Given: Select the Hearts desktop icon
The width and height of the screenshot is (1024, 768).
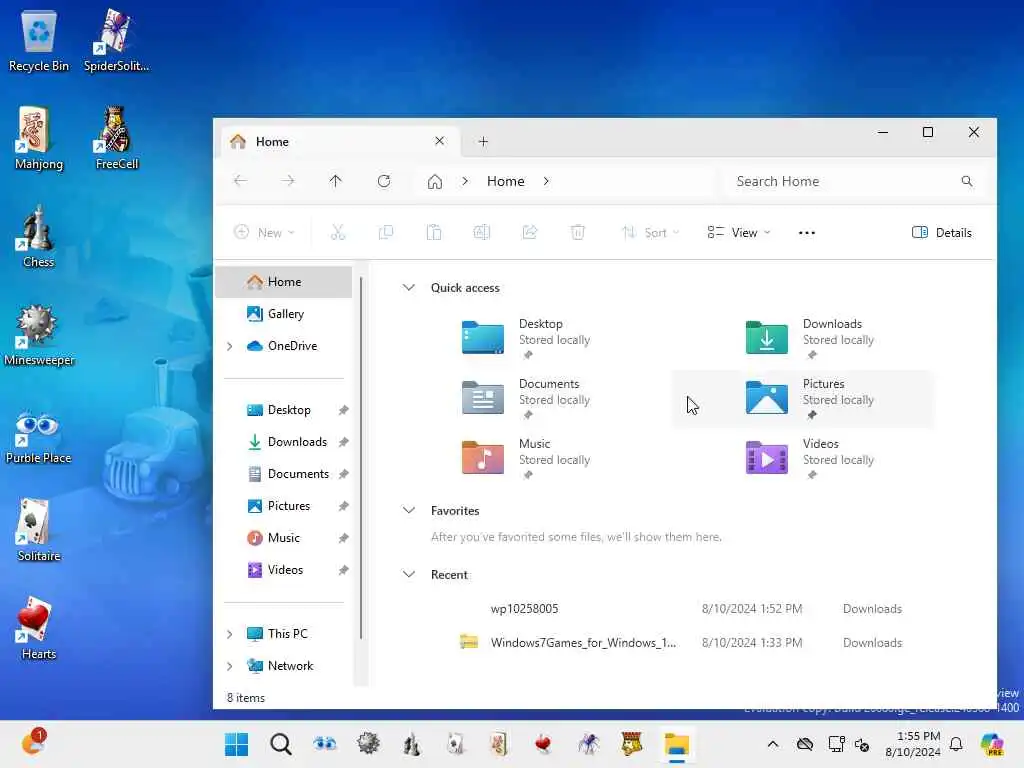Looking at the screenshot, I should coord(39,628).
